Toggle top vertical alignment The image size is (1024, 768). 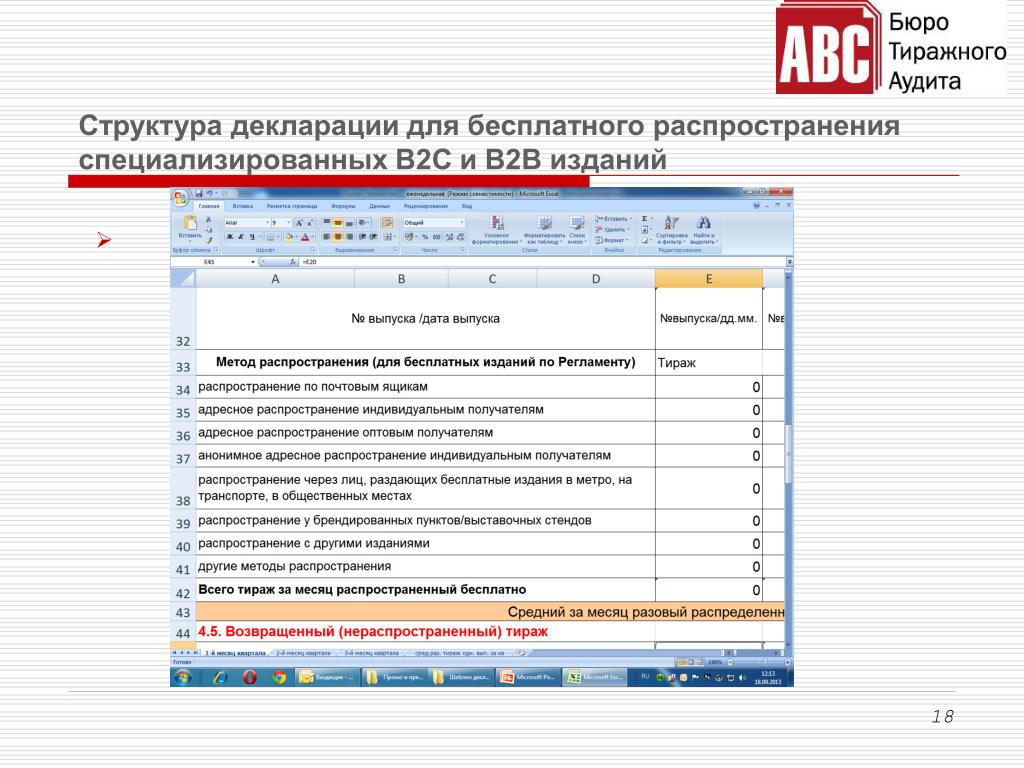tap(327, 221)
